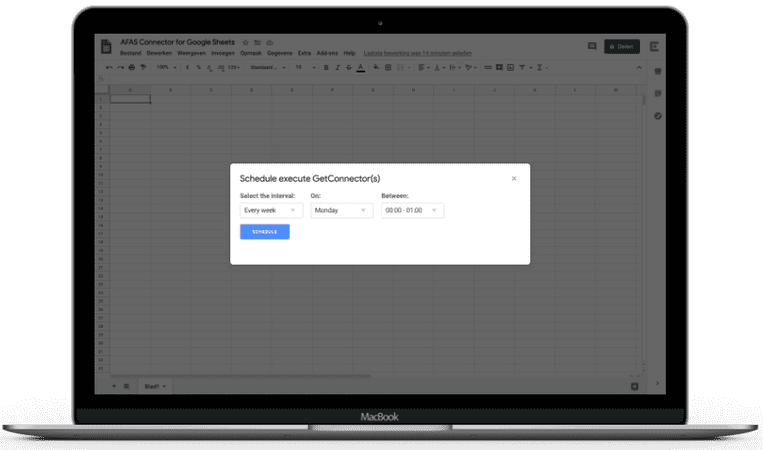Click the add sheet plus icon
763x450 pixels.
pyautogui.click(x=114, y=386)
